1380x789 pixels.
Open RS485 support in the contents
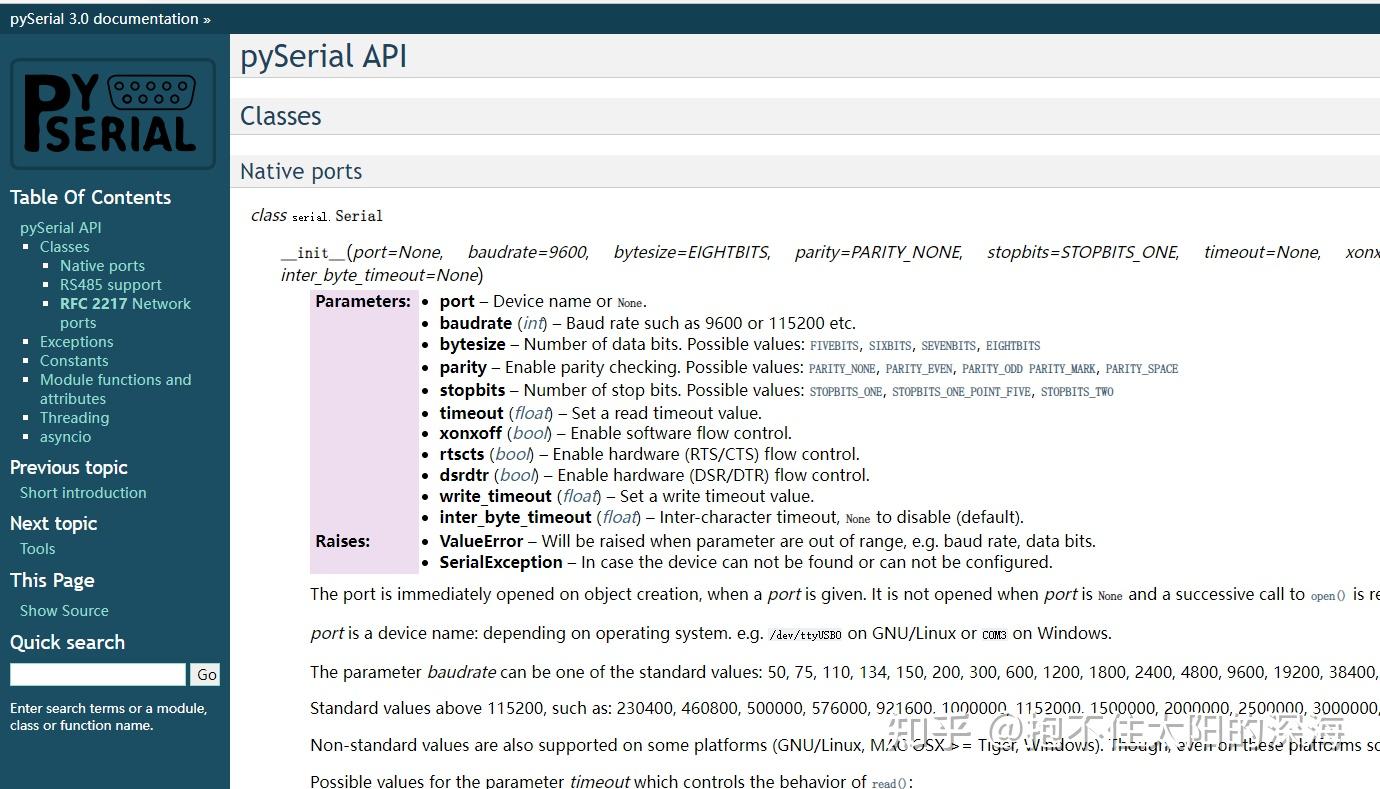coord(111,285)
